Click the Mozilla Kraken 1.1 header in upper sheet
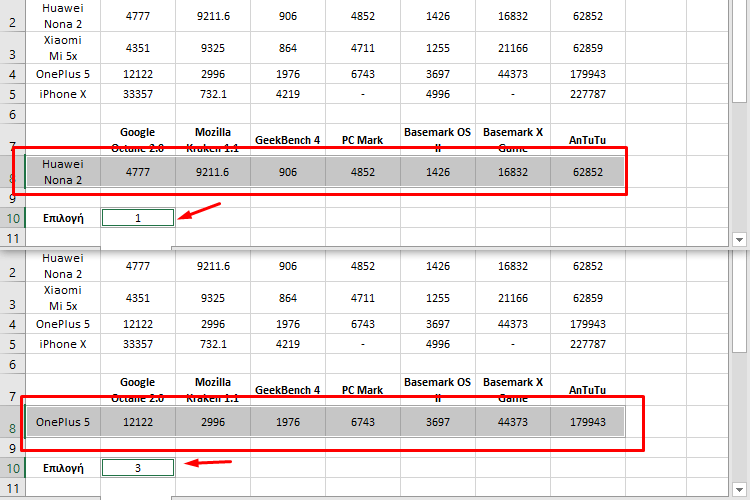 point(213,140)
